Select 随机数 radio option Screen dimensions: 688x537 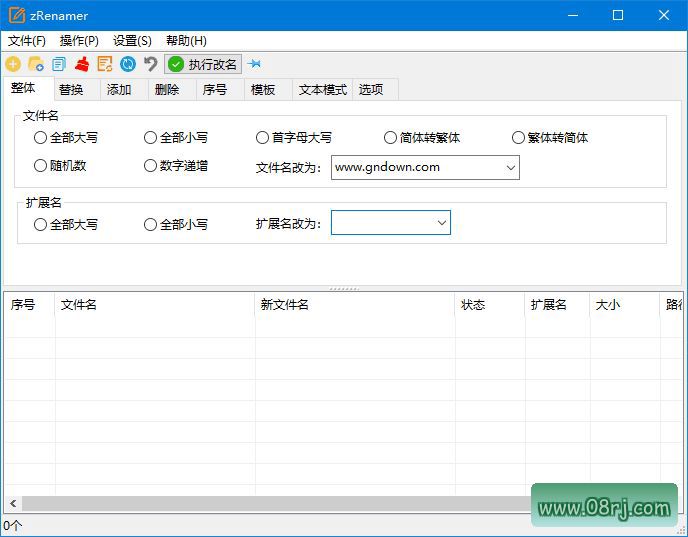(60, 166)
